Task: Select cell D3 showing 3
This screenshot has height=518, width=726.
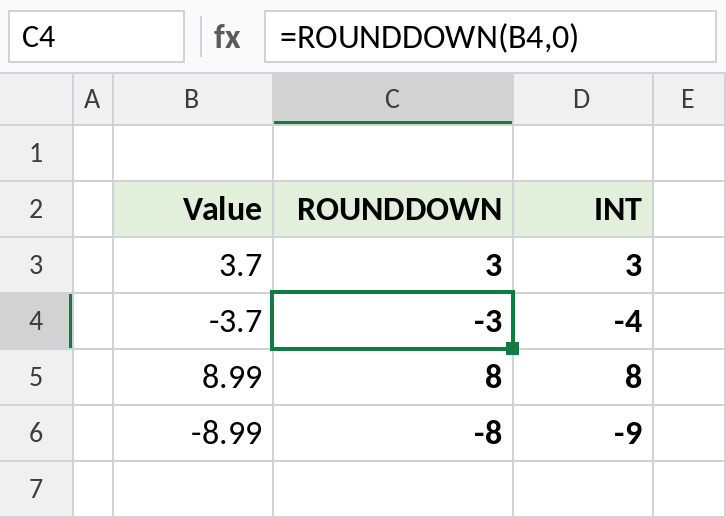Action: tap(582, 265)
